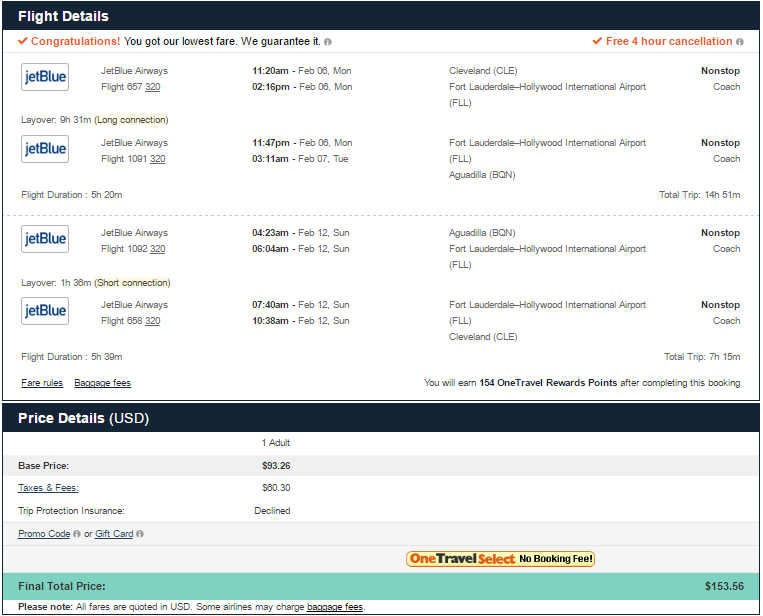
Task: Open aircraft 320 link for Flight 1092
Action: (158, 249)
